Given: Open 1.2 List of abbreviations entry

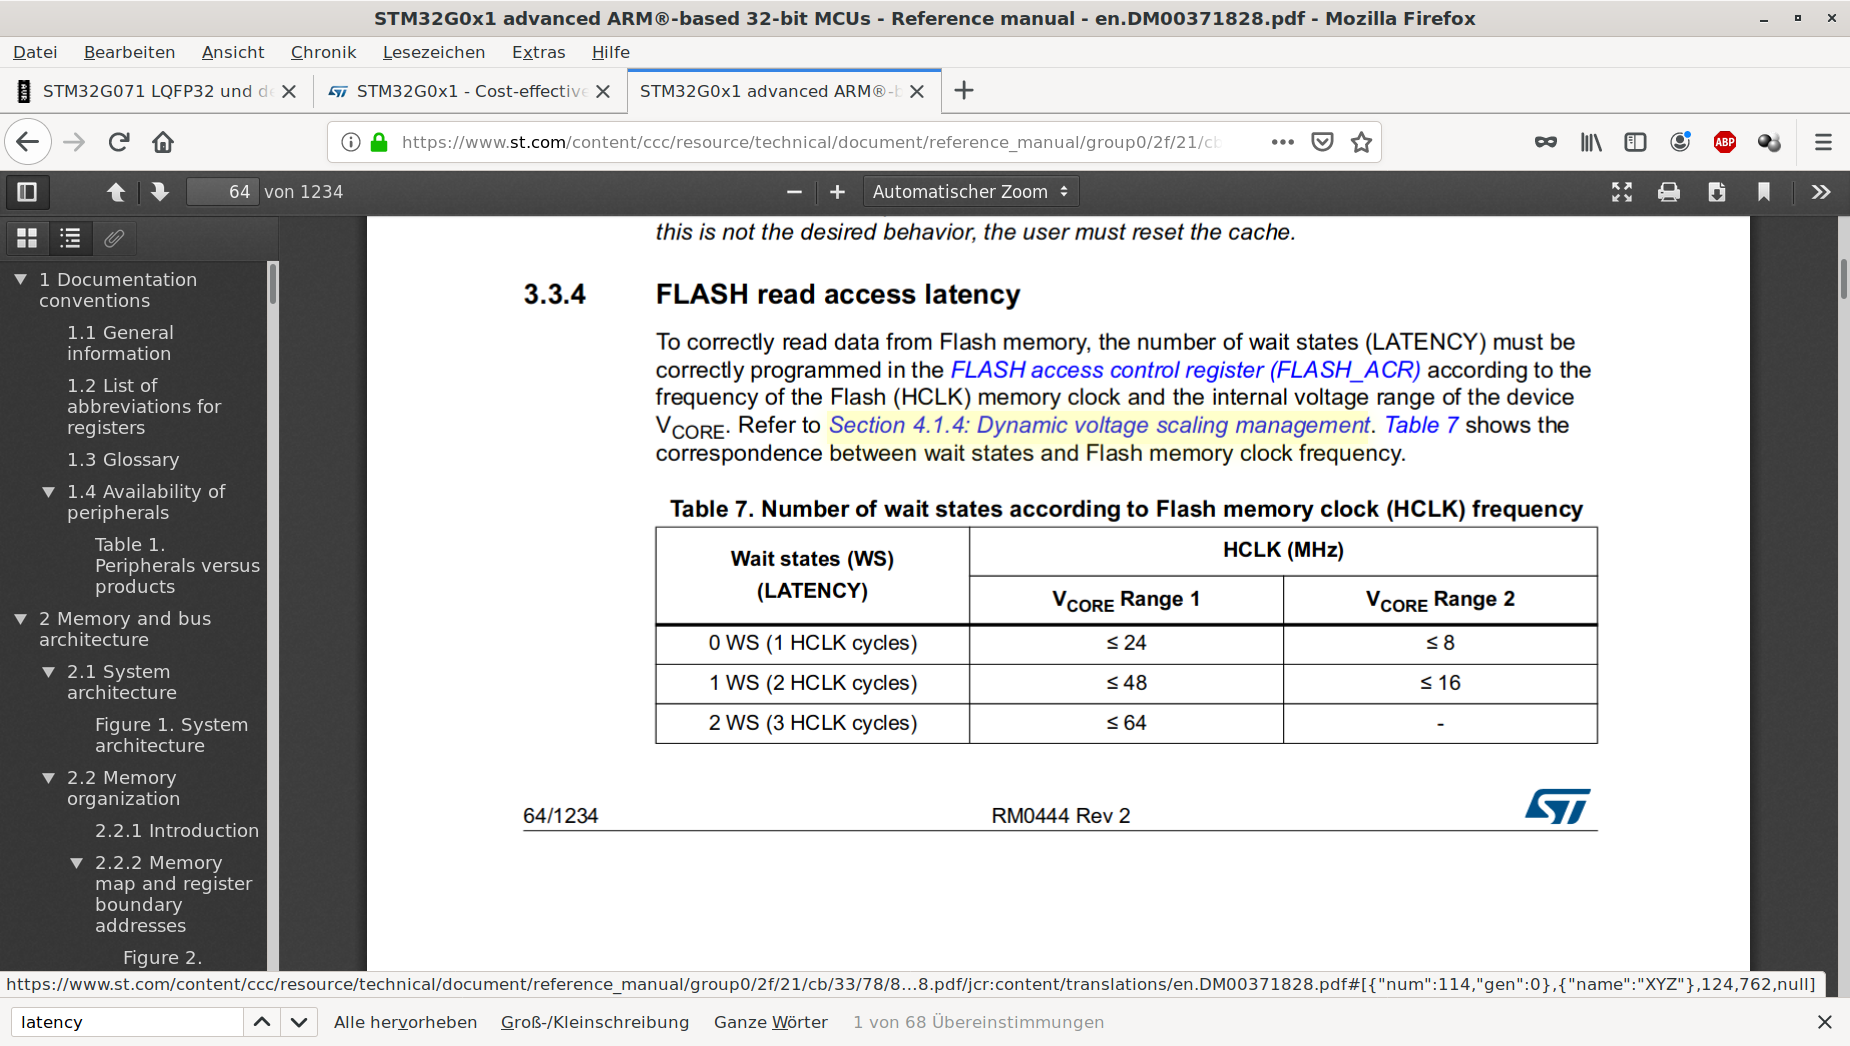Looking at the screenshot, I should point(144,406).
